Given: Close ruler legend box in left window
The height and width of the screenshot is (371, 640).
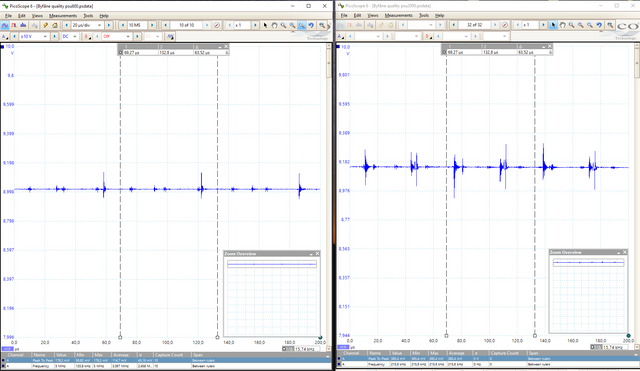Looking at the screenshot, I should (x=226, y=47).
